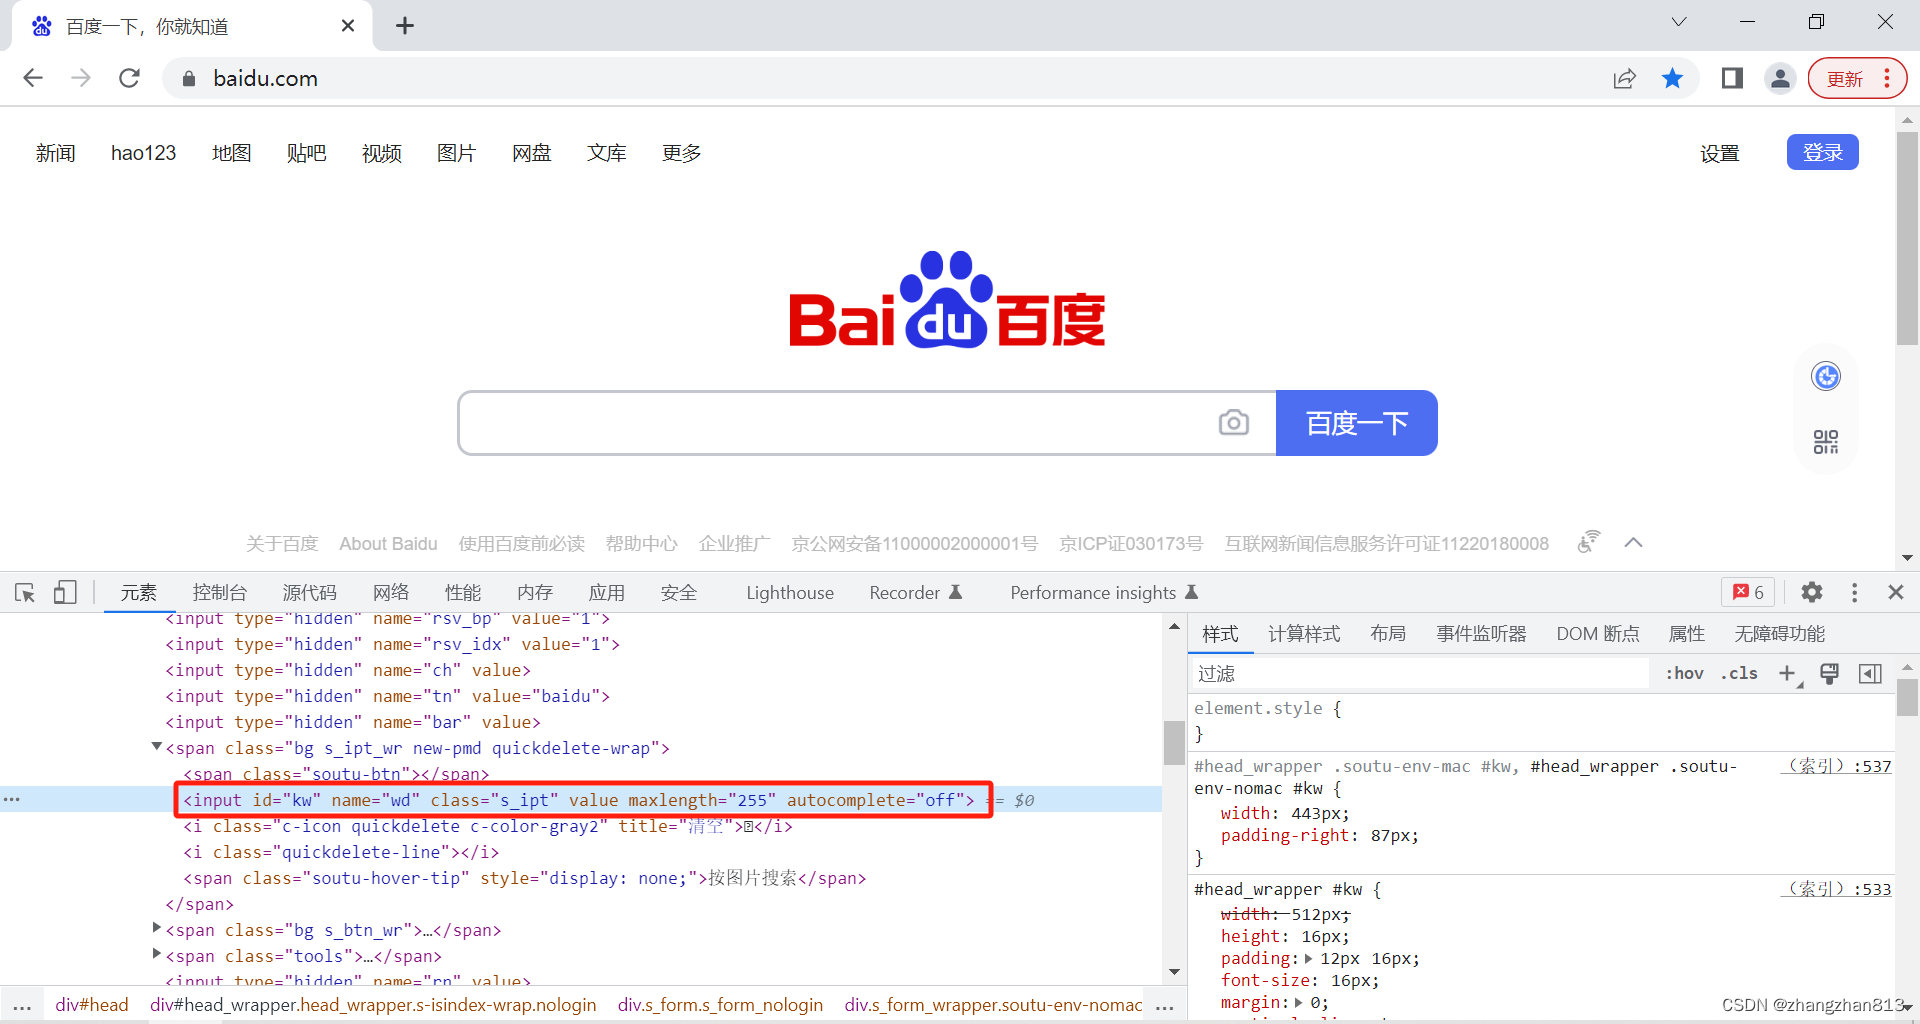The image size is (1920, 1024).
Task: Open the 贴吧 link
Action: coord(306,153)
